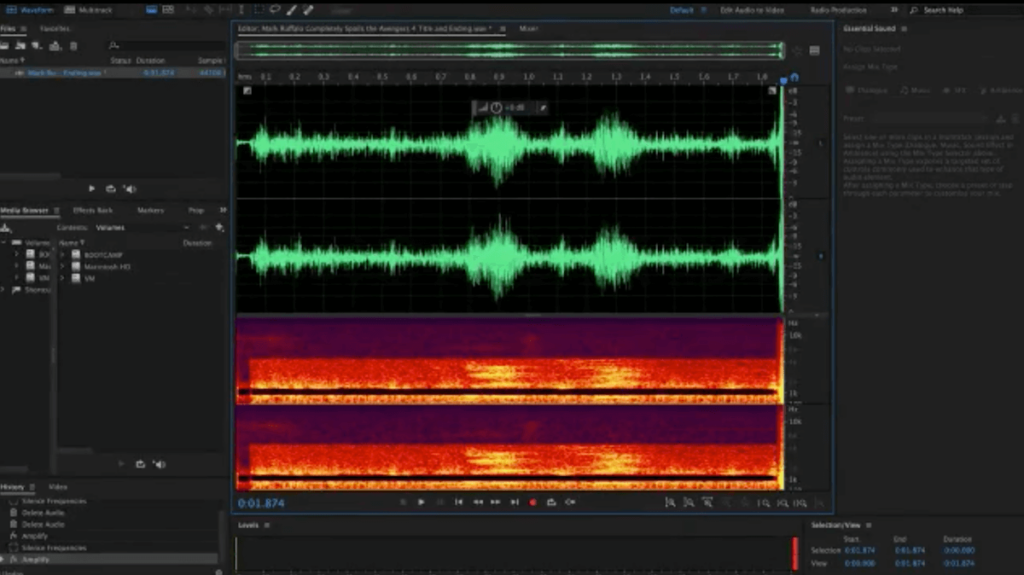Click the Selection Start time value
Screen dimensions: 1024x575
pyautogui.click(x=859, y=551)
